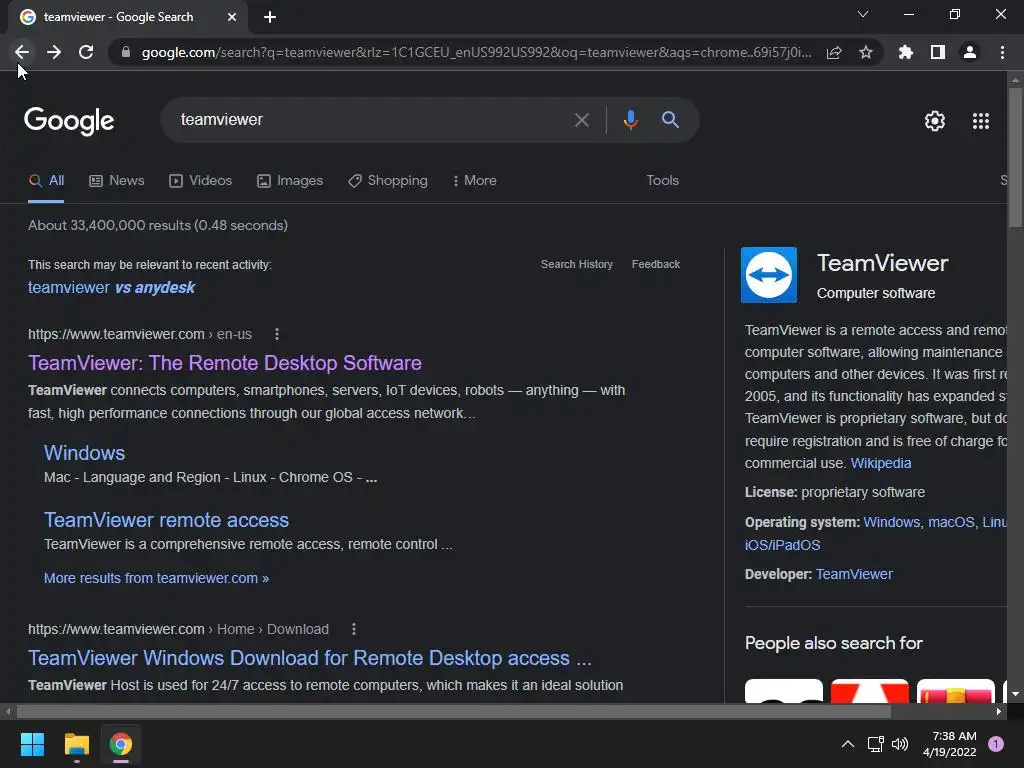The width and height of the screenshot is (1024, 768).
Task: Show hidden system tray icons
Action: (x=848, y=744)
